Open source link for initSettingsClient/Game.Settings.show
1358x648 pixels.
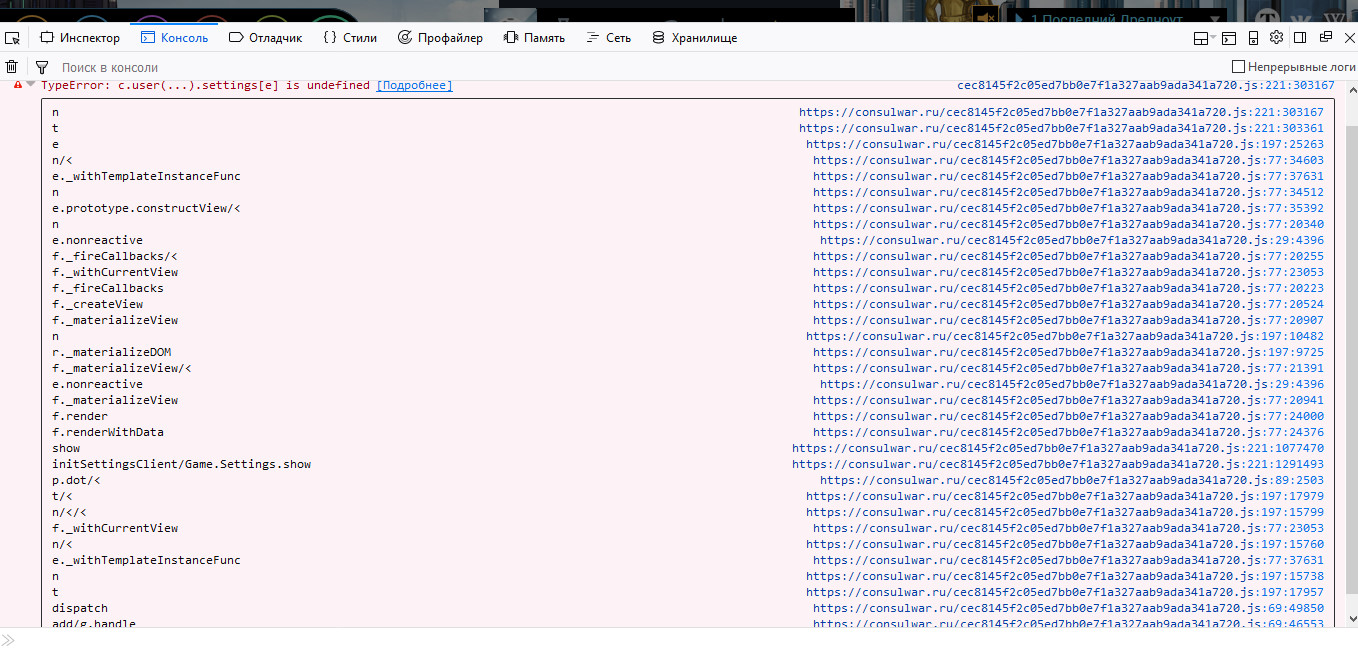[x=1057, y=464]
